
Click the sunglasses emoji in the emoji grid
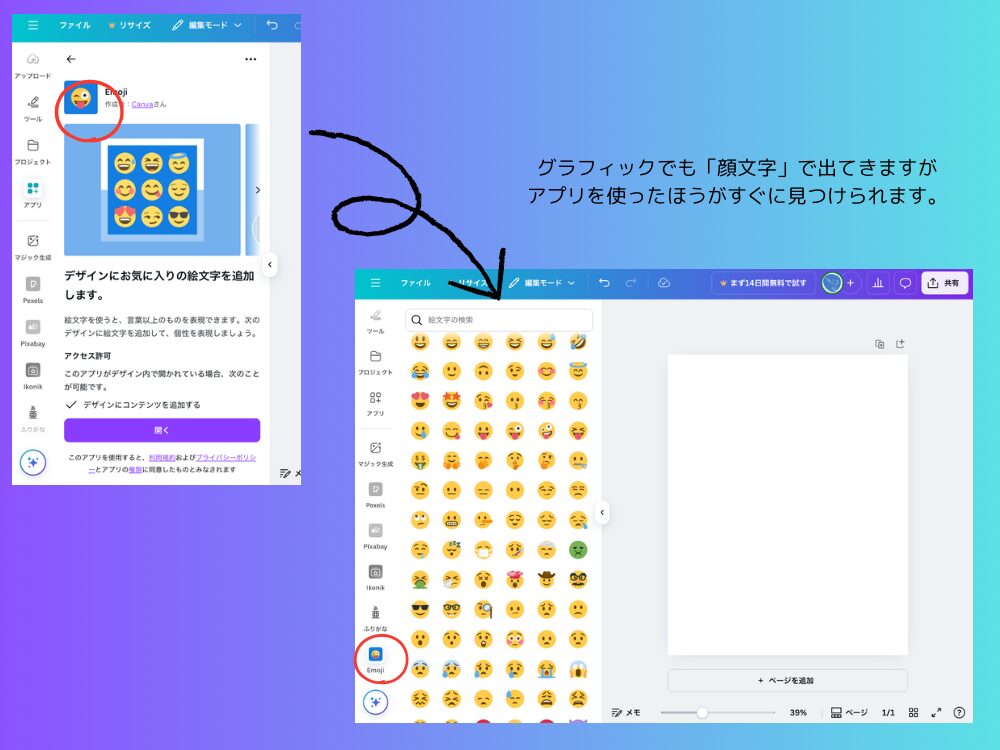419,609
